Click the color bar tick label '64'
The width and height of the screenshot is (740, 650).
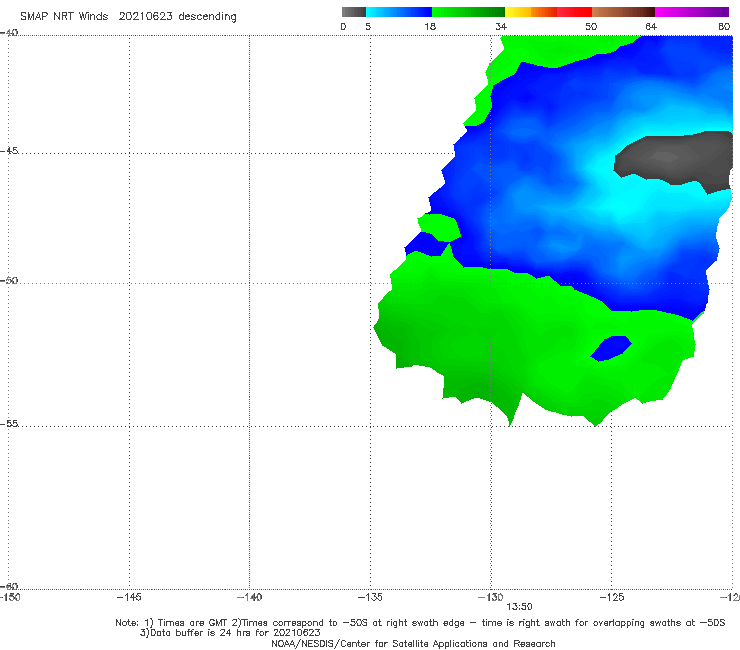coord(651,26)
